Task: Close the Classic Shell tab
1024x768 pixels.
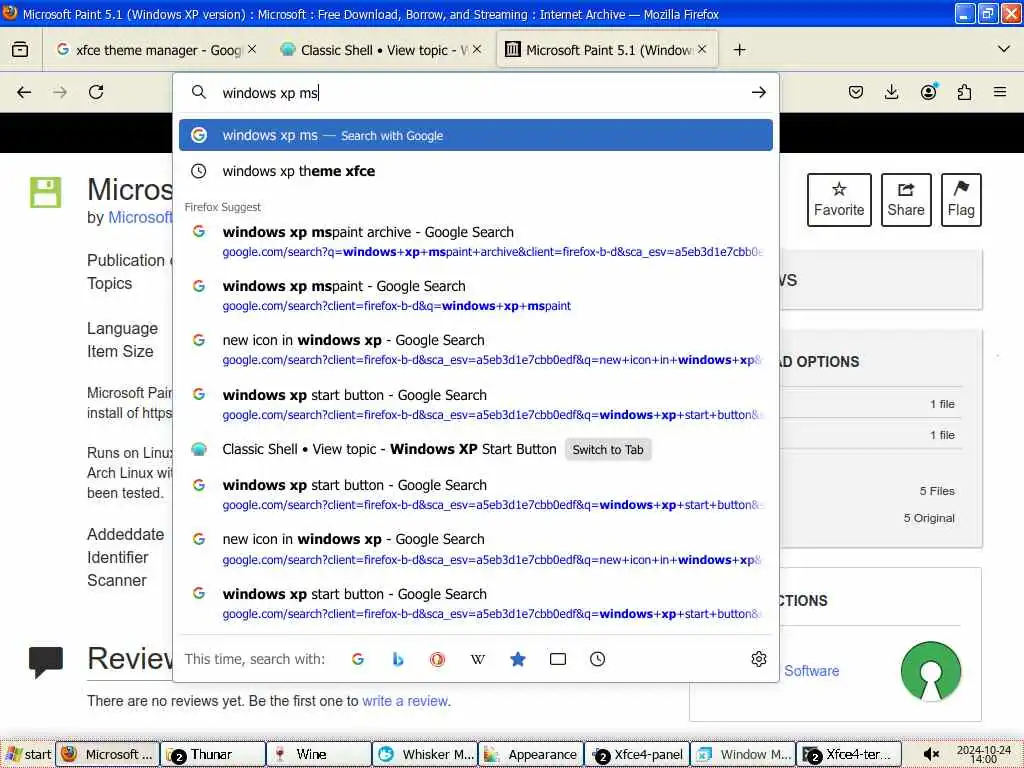Action: pyautogui.click(x=477, y=49)
